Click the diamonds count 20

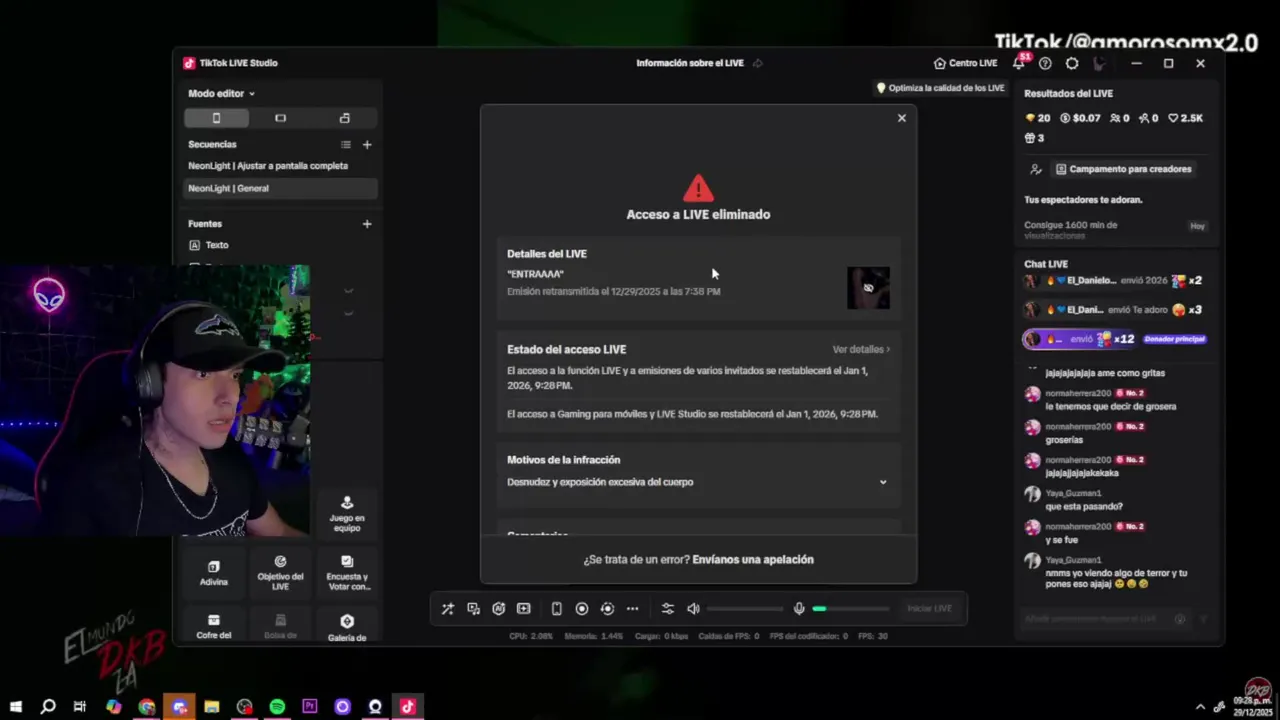(x=1037, y=118)
